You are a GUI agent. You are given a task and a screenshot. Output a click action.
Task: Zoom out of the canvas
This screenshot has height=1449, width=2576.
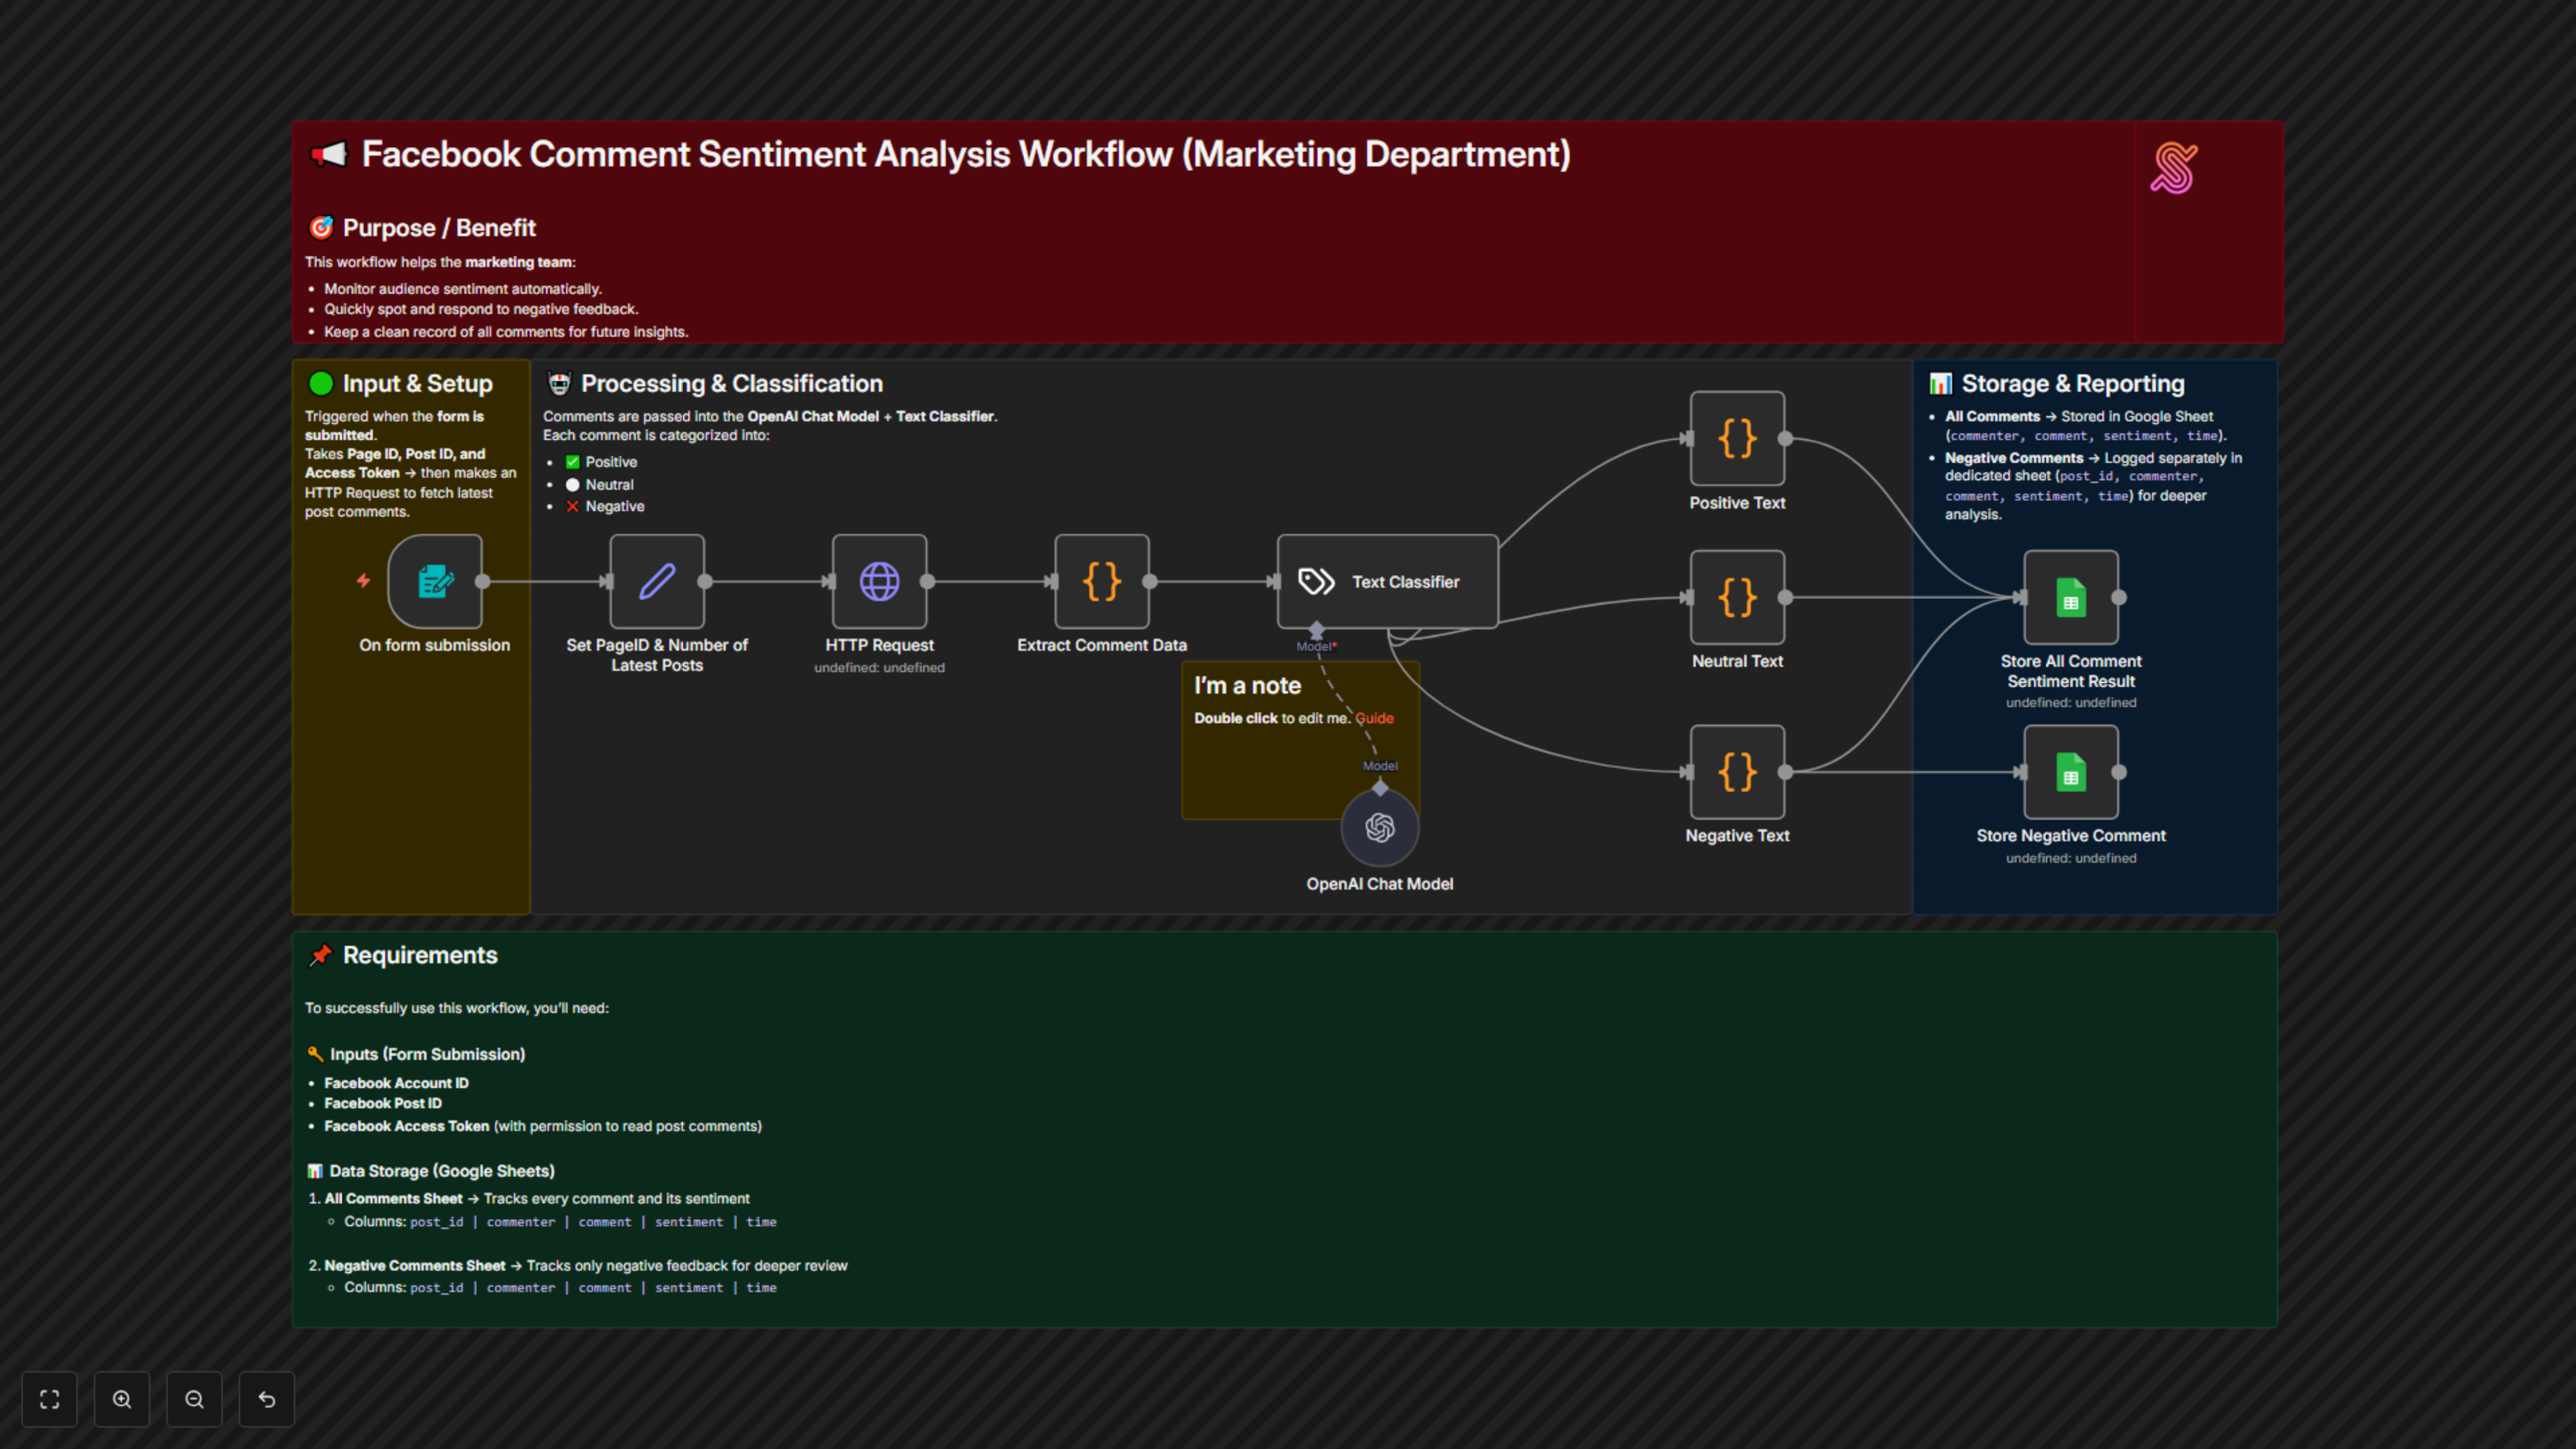click(x=194, y=1399)
